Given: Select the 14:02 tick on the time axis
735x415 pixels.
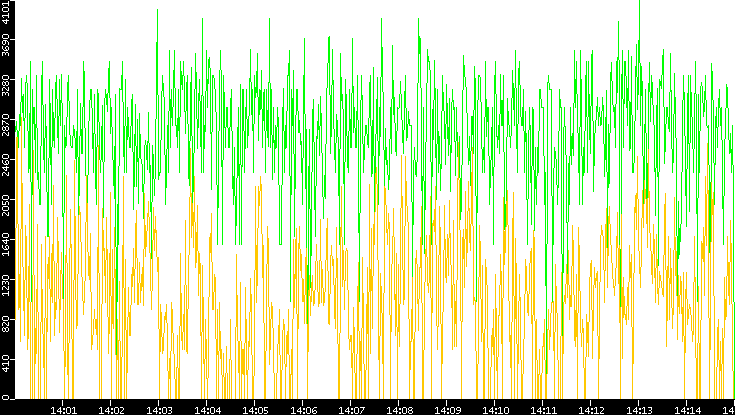Looking at the screenshot, I should pos(111,409).
